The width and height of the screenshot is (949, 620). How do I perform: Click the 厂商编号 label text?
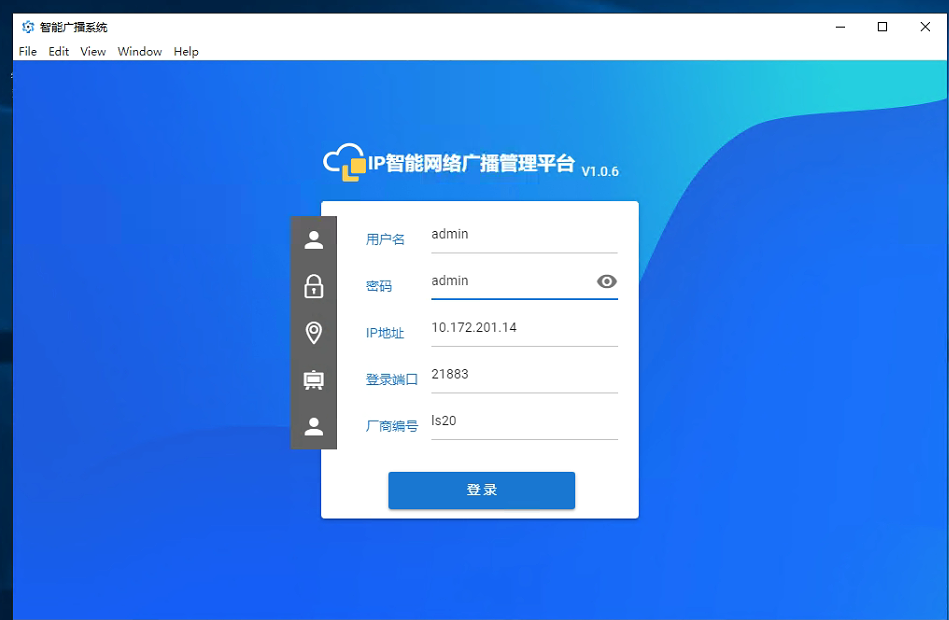coord(392,426)
